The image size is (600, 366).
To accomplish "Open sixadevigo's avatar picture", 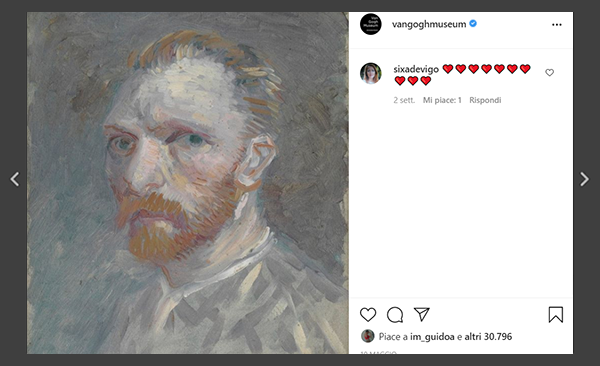I will click(371, 73).
